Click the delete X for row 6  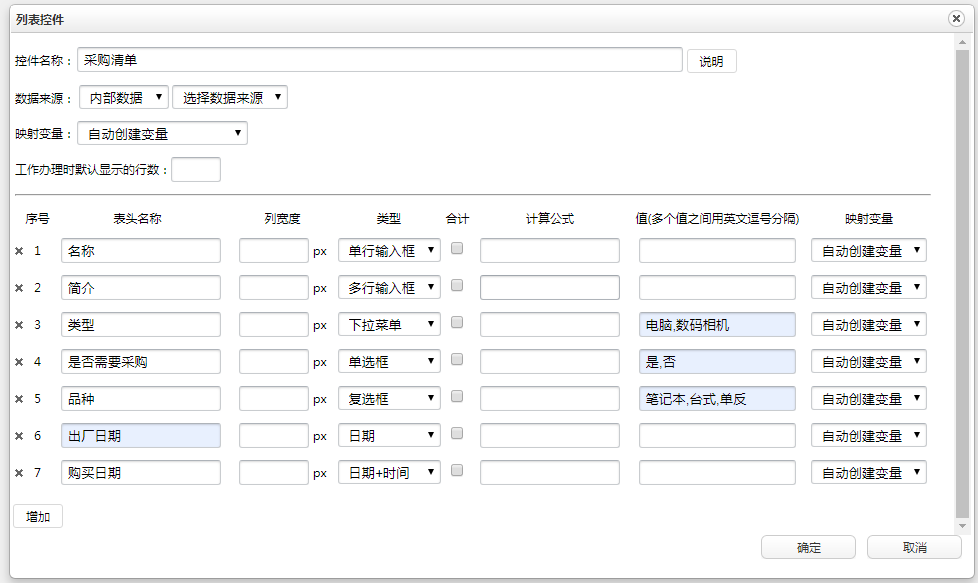pyautogui.click(x=19, y=436)
